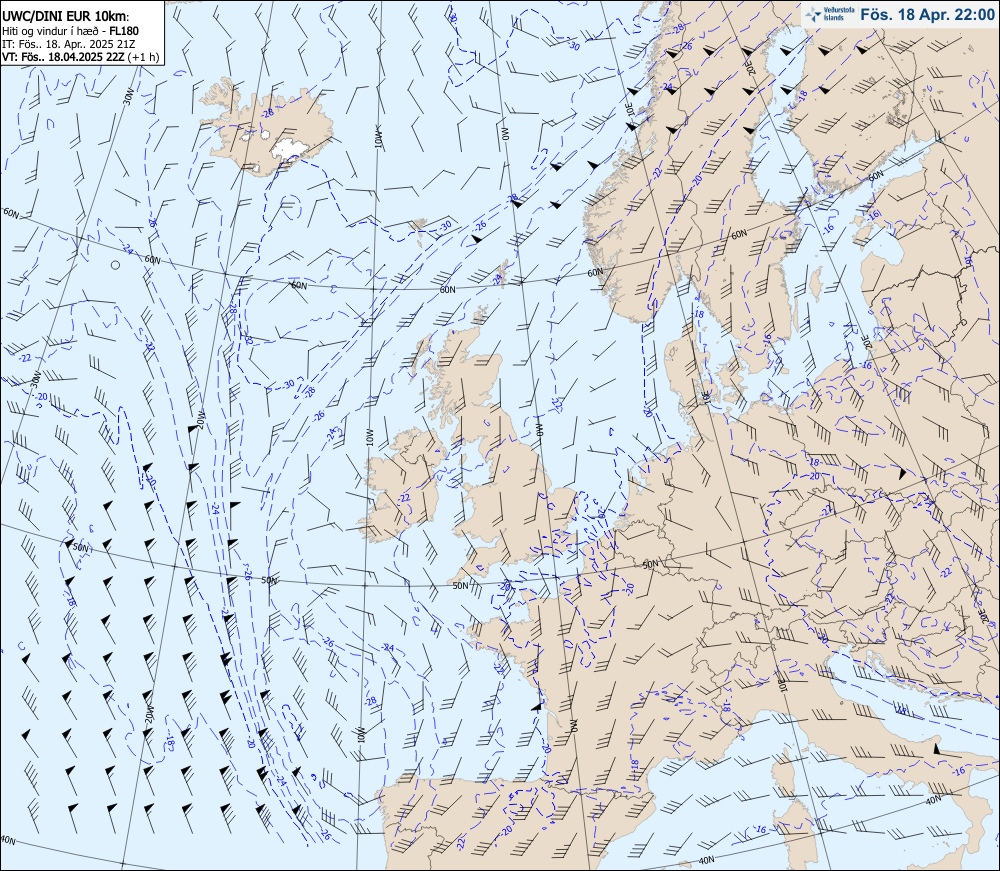The image size is (1000, 871).
Task: Click the 'VT: Fös.. 18.04.2025 22Z (+1 h)' line
Action: click(x=80, y=57)
